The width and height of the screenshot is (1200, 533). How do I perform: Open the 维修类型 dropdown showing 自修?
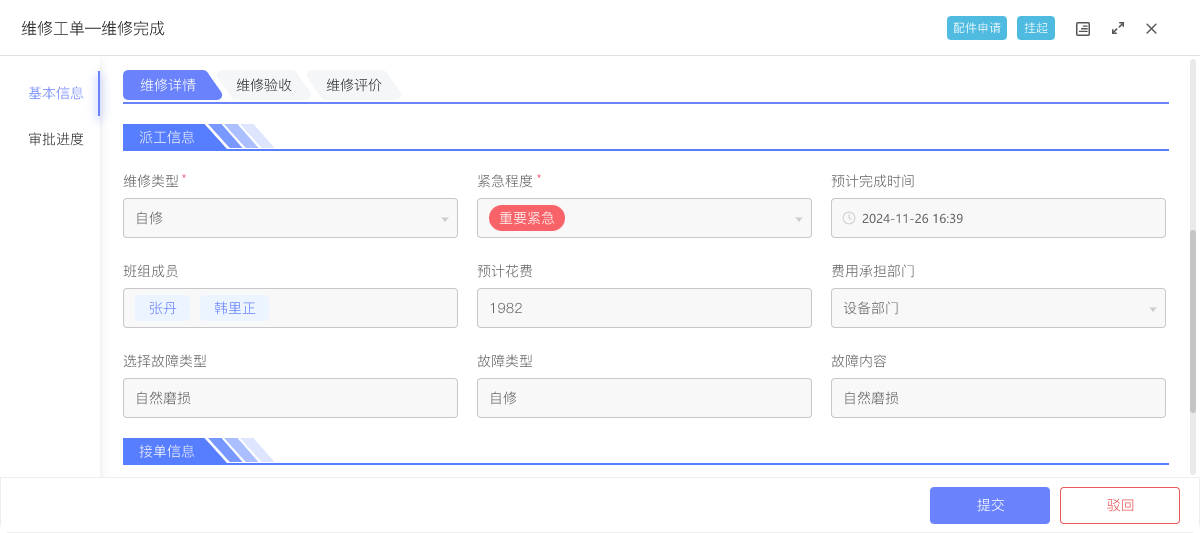(x=290, y=218)
